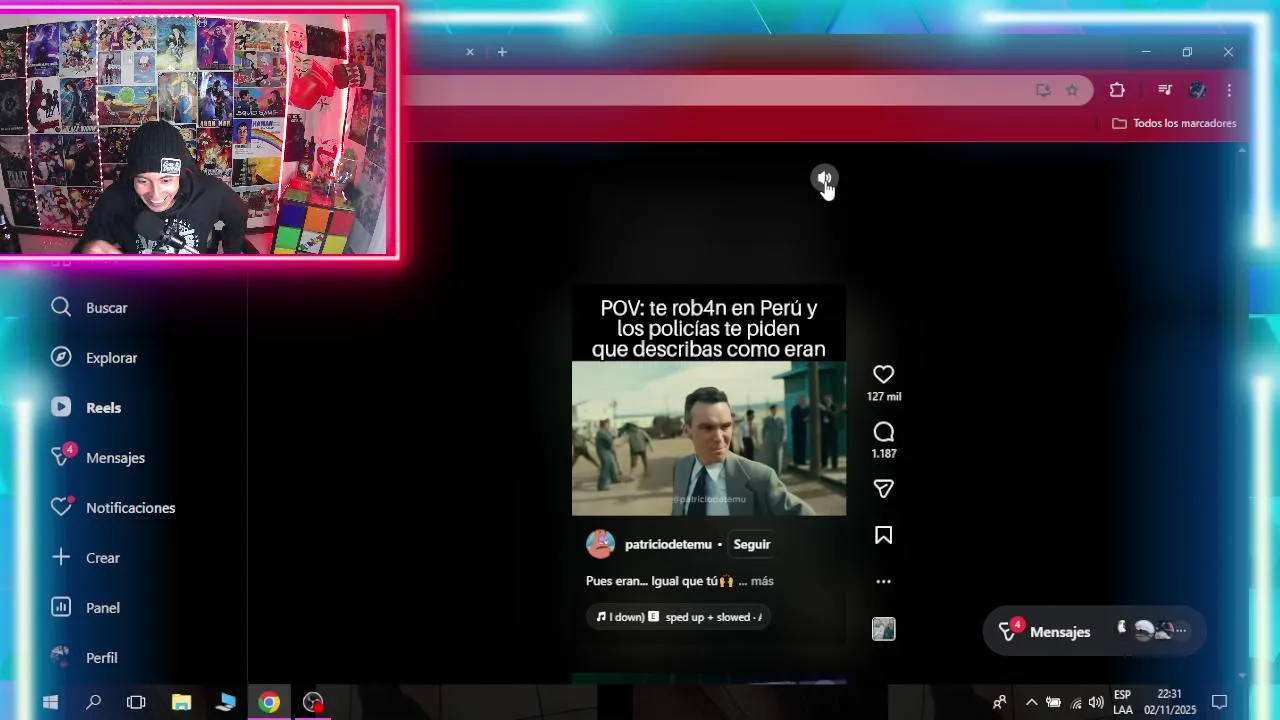The height and width of the screenshot is (720, 1280).
Task: Bookmark this page with the star icon
Action: (1072, 90)
